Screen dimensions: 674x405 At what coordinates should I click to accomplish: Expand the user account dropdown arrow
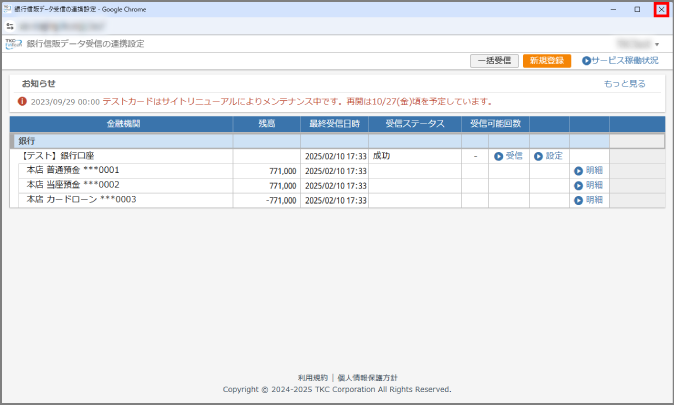657,45
